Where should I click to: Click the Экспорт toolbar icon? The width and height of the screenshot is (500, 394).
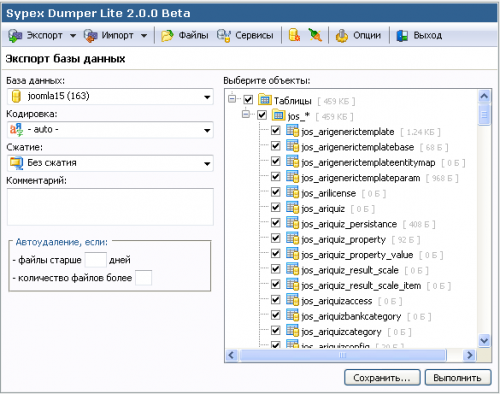15,35
